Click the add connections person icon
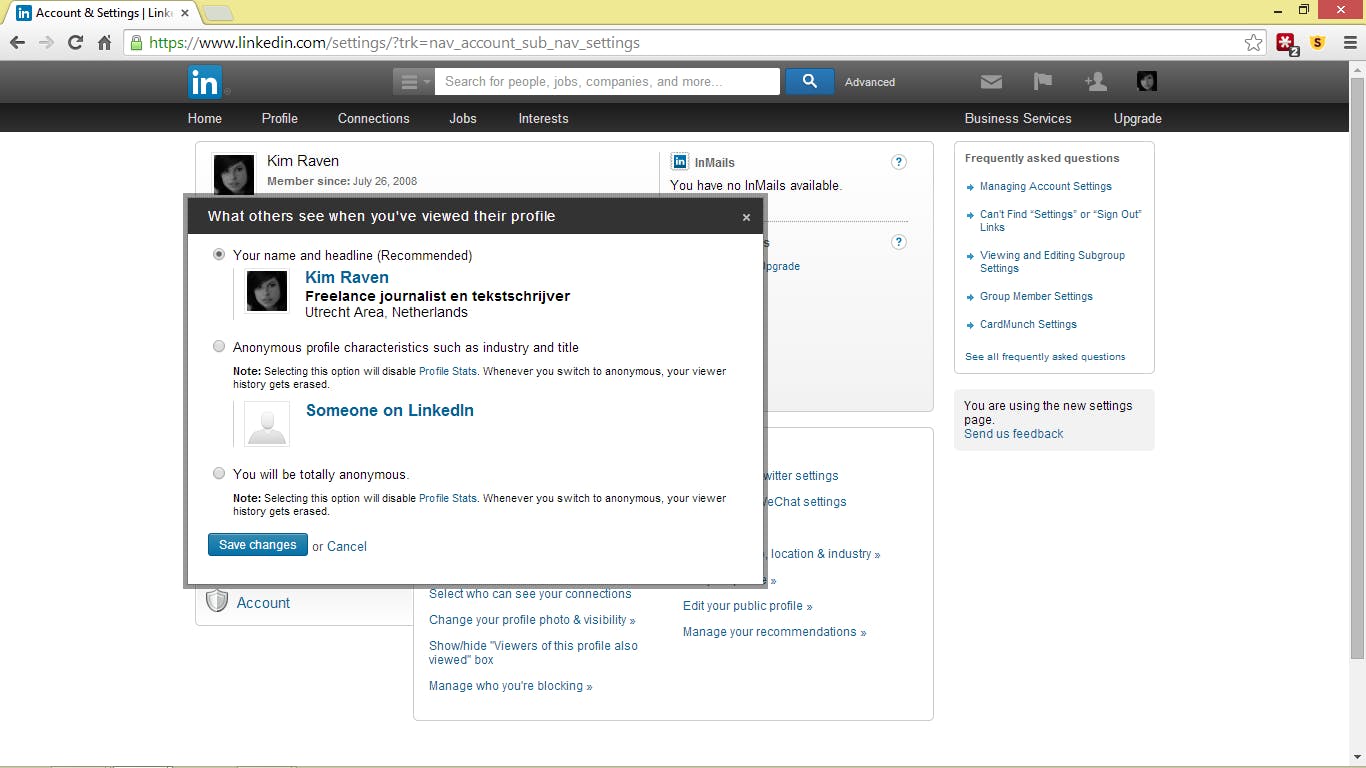 (1096, 82)
